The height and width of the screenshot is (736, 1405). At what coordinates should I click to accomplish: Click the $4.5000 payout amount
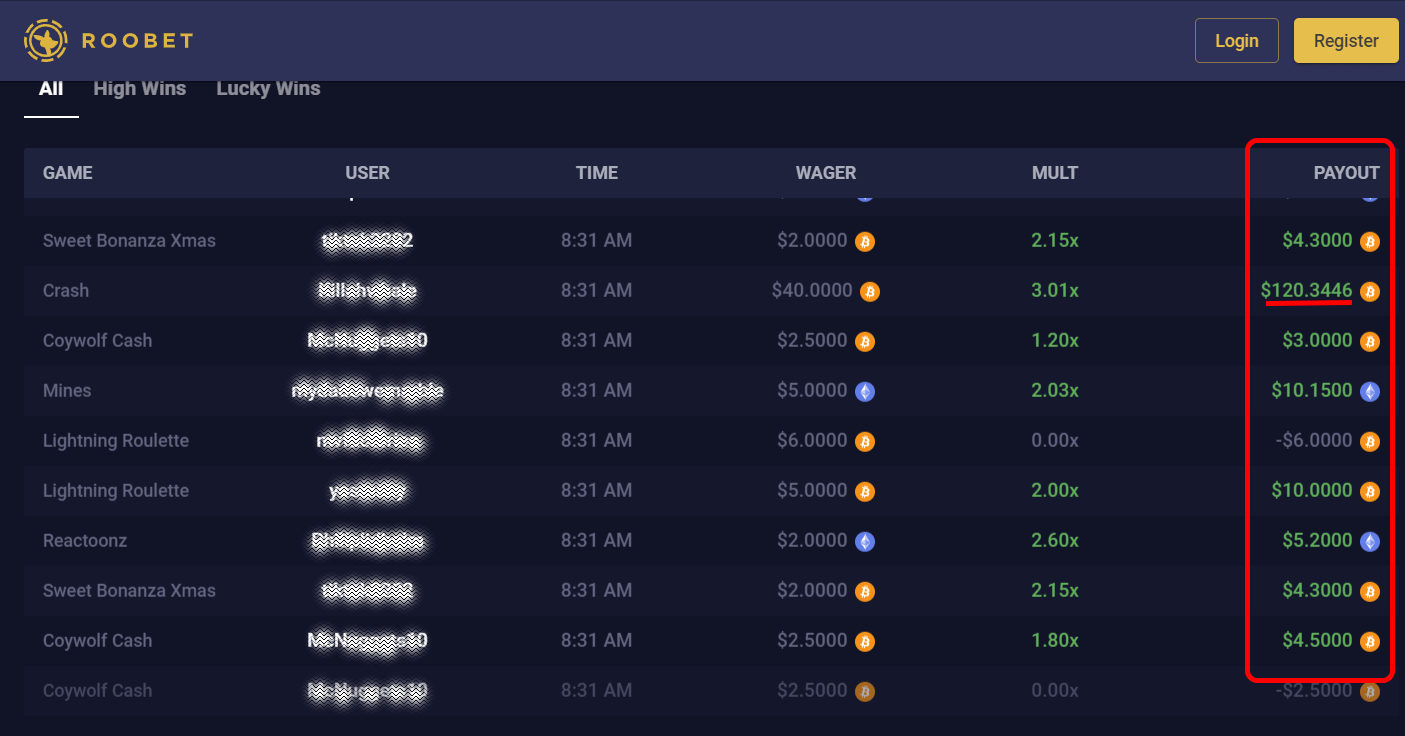1318,641
